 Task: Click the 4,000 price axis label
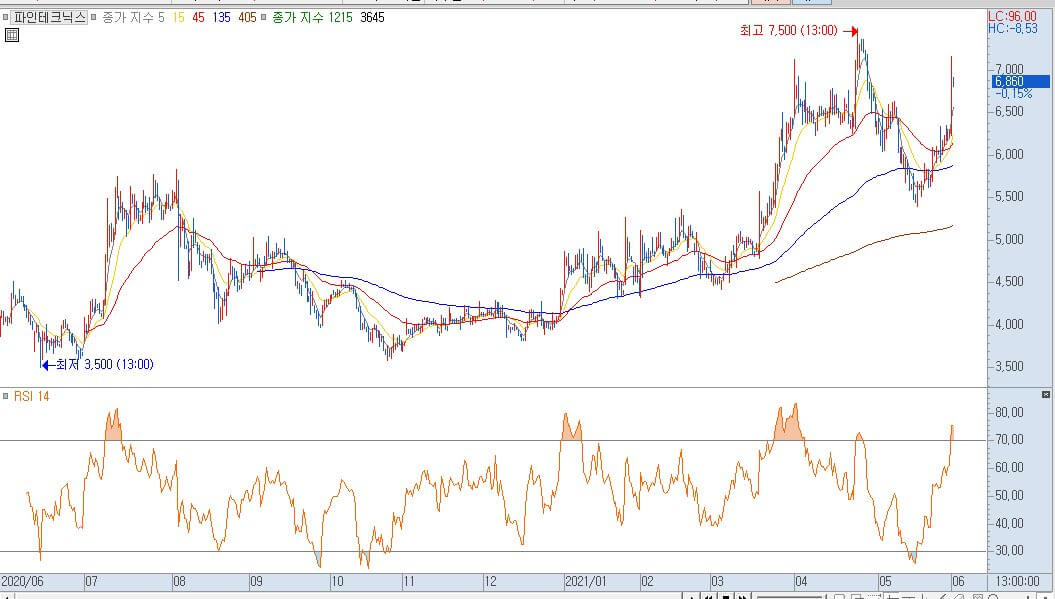[1009, 324]
